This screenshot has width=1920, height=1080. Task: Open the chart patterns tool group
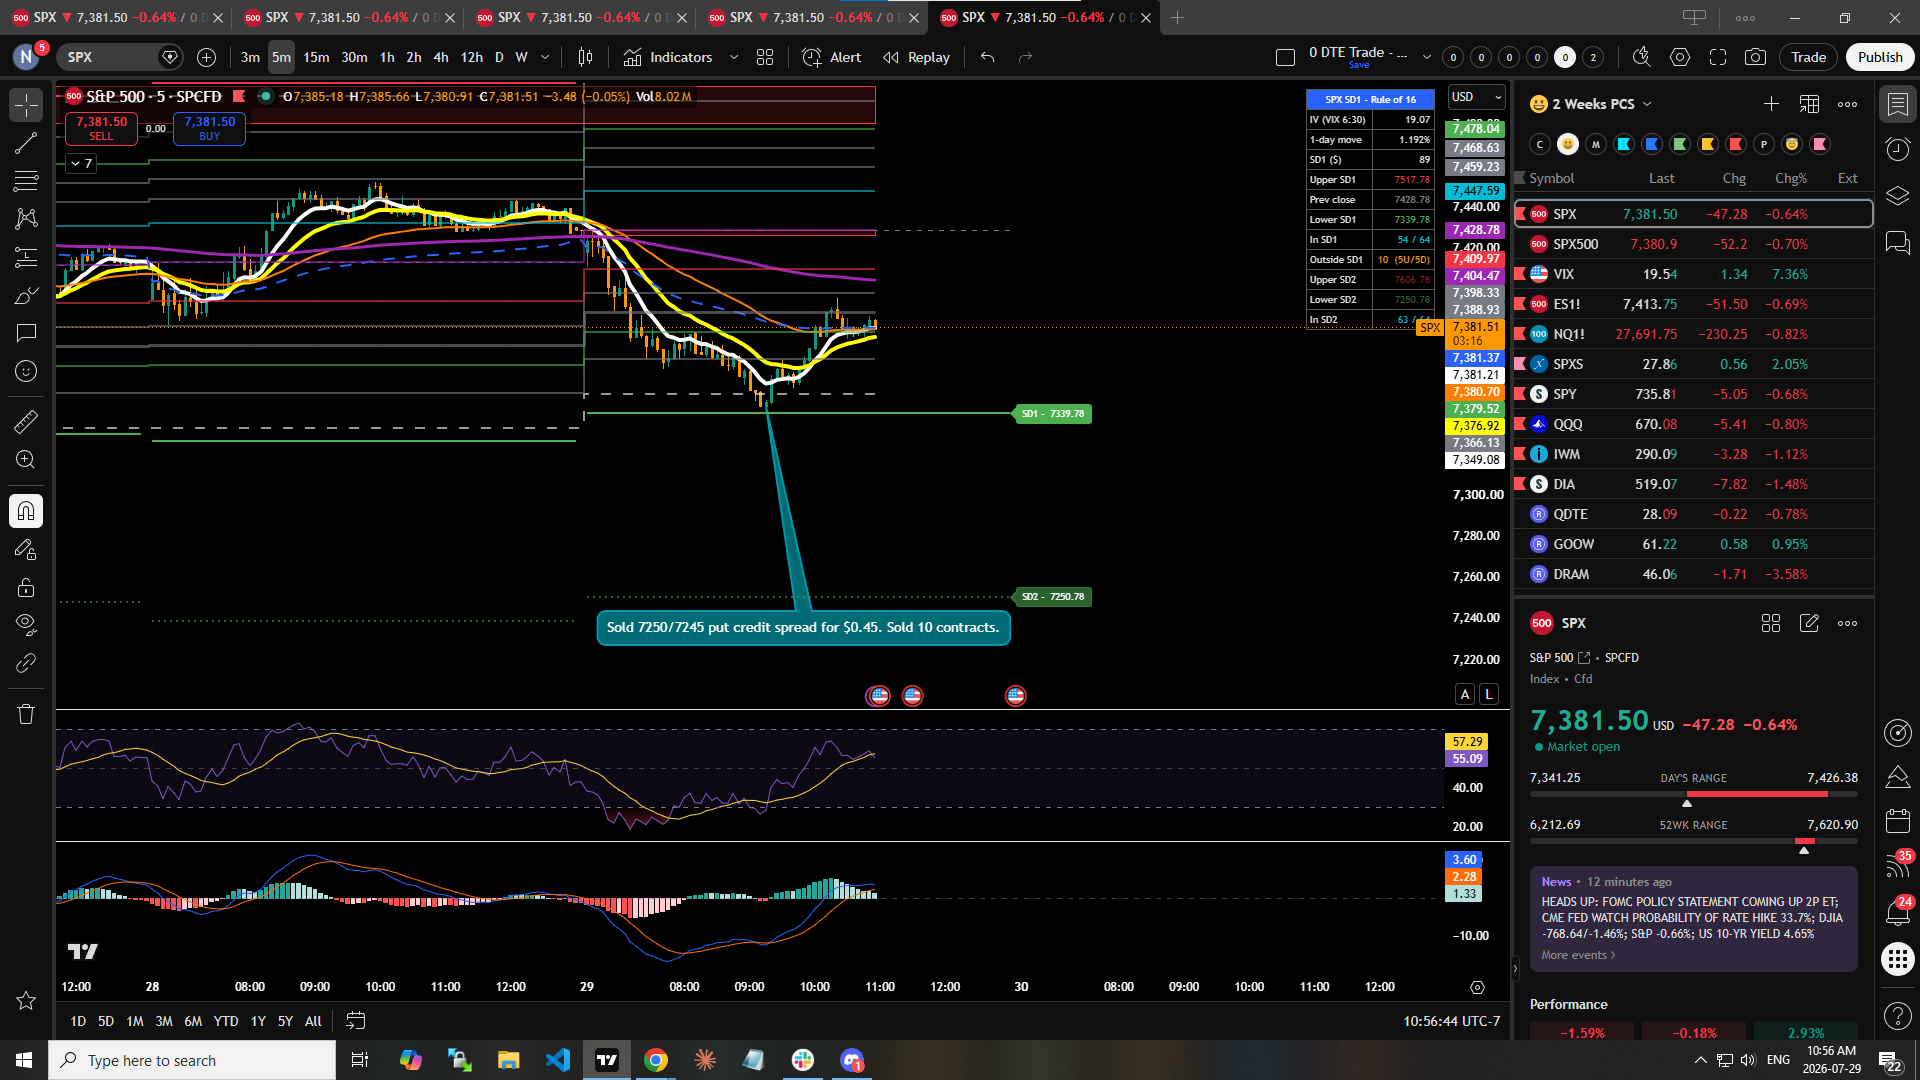point(26,219)
